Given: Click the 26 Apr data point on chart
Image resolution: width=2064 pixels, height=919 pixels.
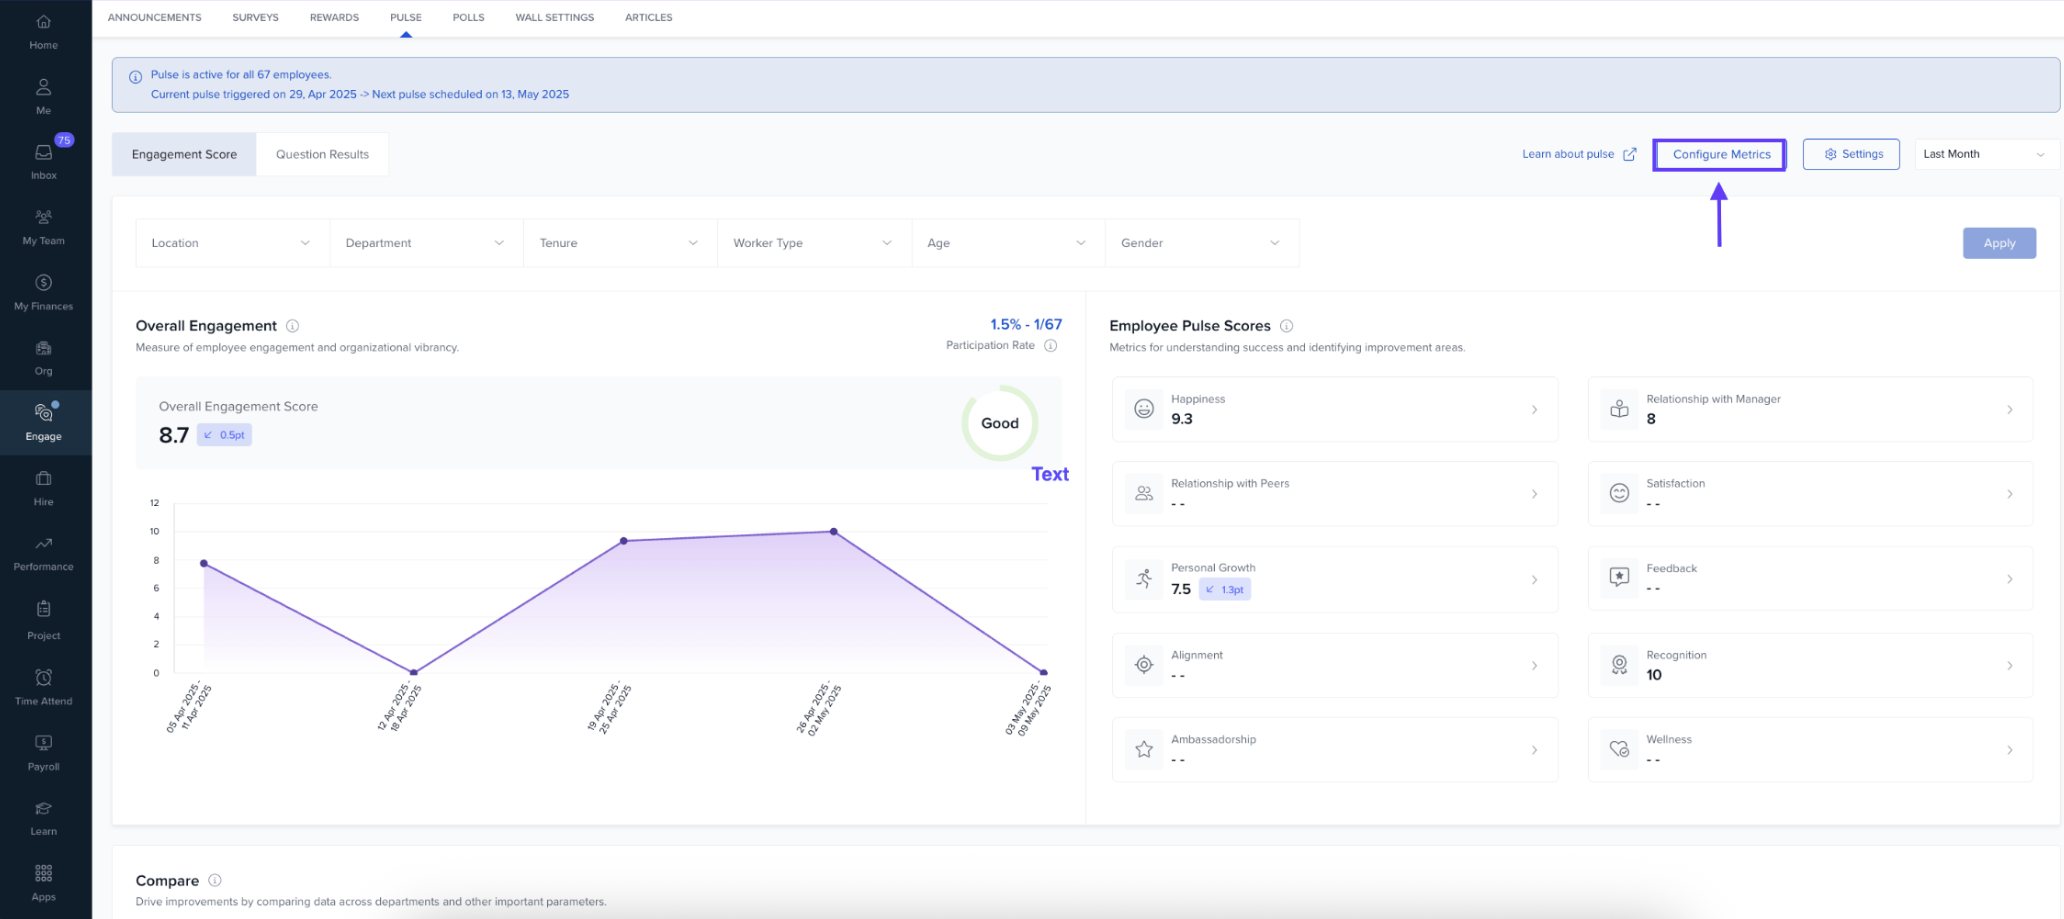Looking at the screenshot, I should tap(834, 532).
